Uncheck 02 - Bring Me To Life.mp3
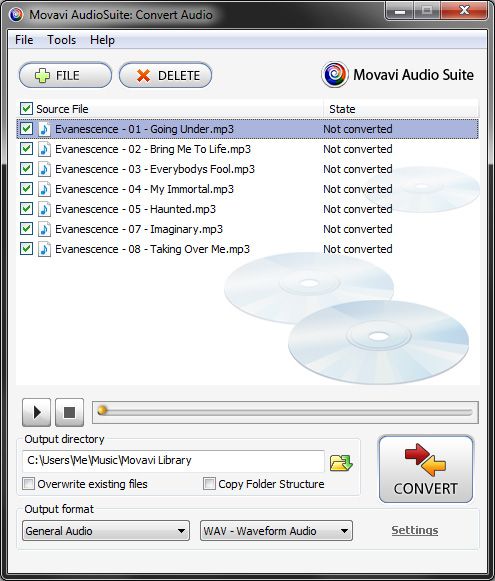This screenshot has width=495, height=581. (26, 149)
